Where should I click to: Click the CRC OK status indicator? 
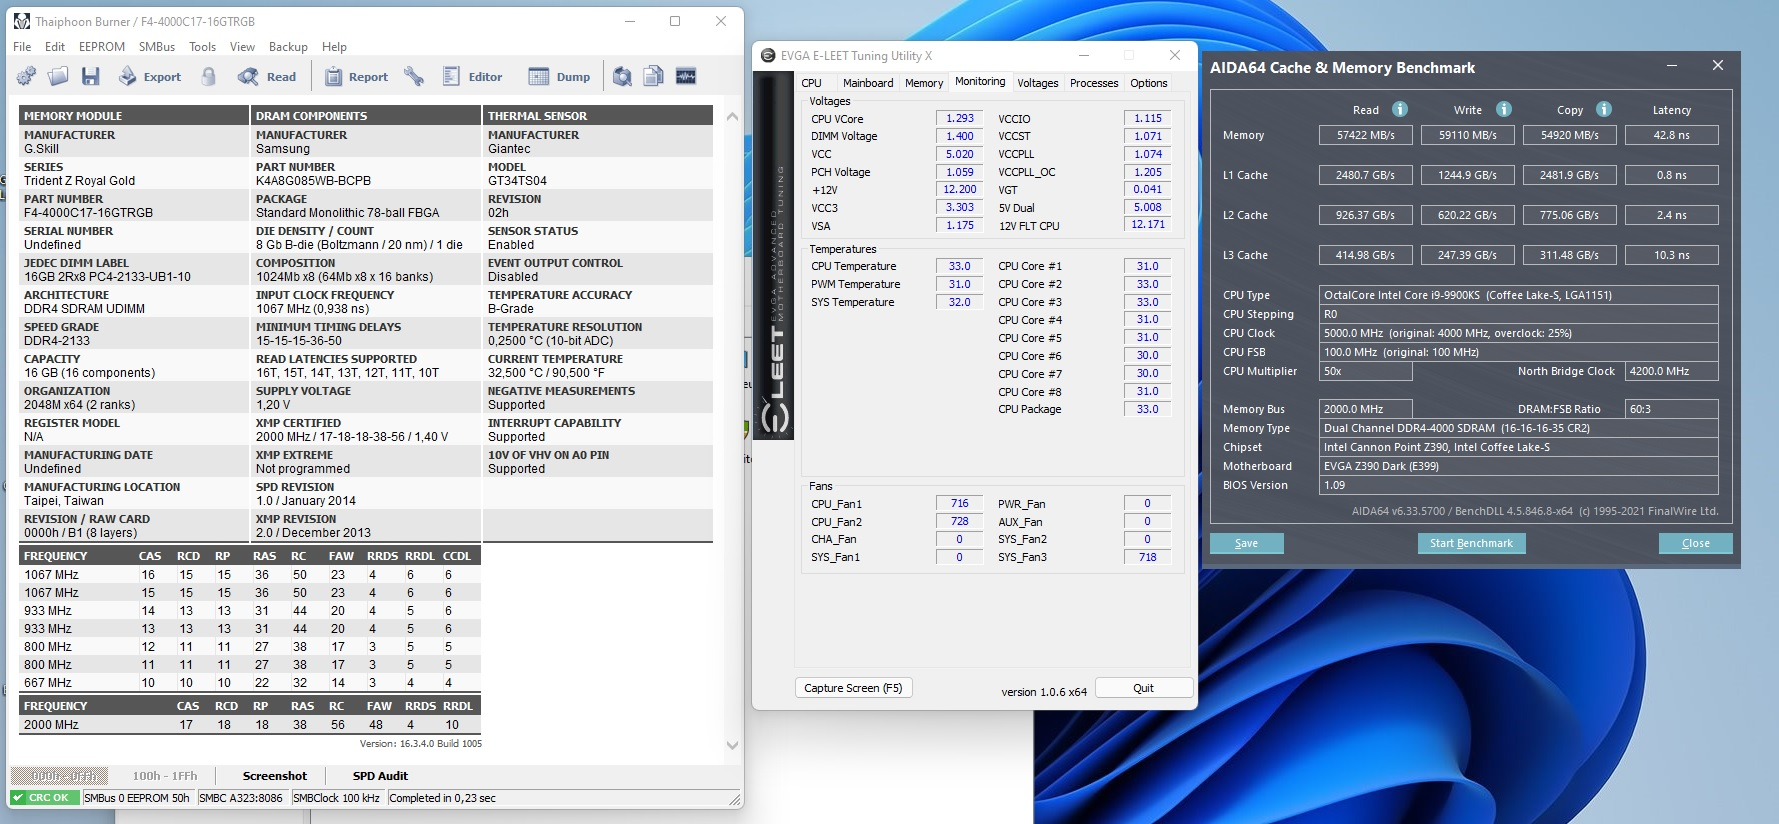pos(44,798)
